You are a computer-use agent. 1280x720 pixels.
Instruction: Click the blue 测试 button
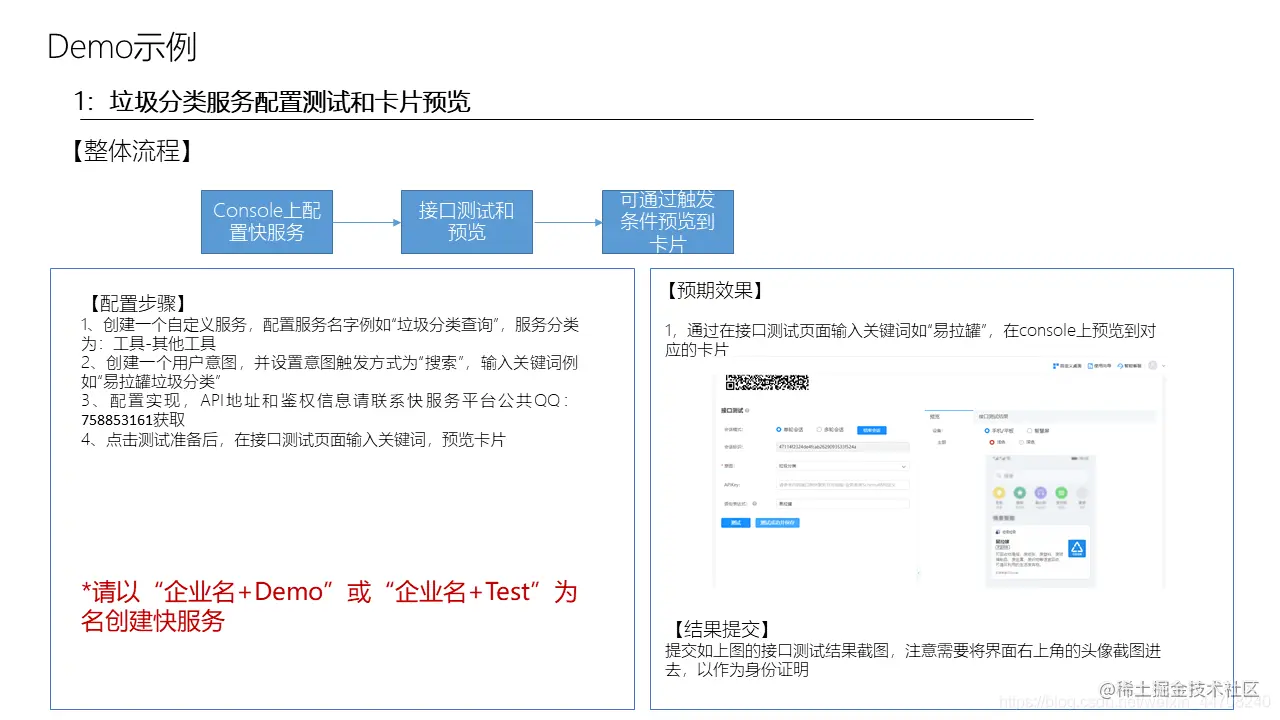[736, 523]
